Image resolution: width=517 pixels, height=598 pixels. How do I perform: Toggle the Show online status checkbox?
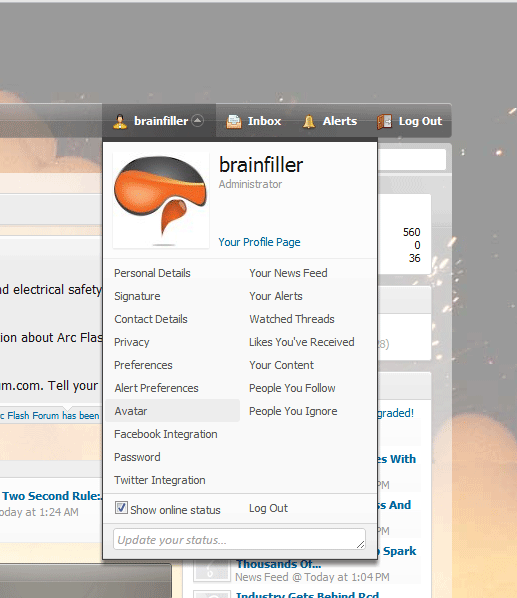[121, 508]
